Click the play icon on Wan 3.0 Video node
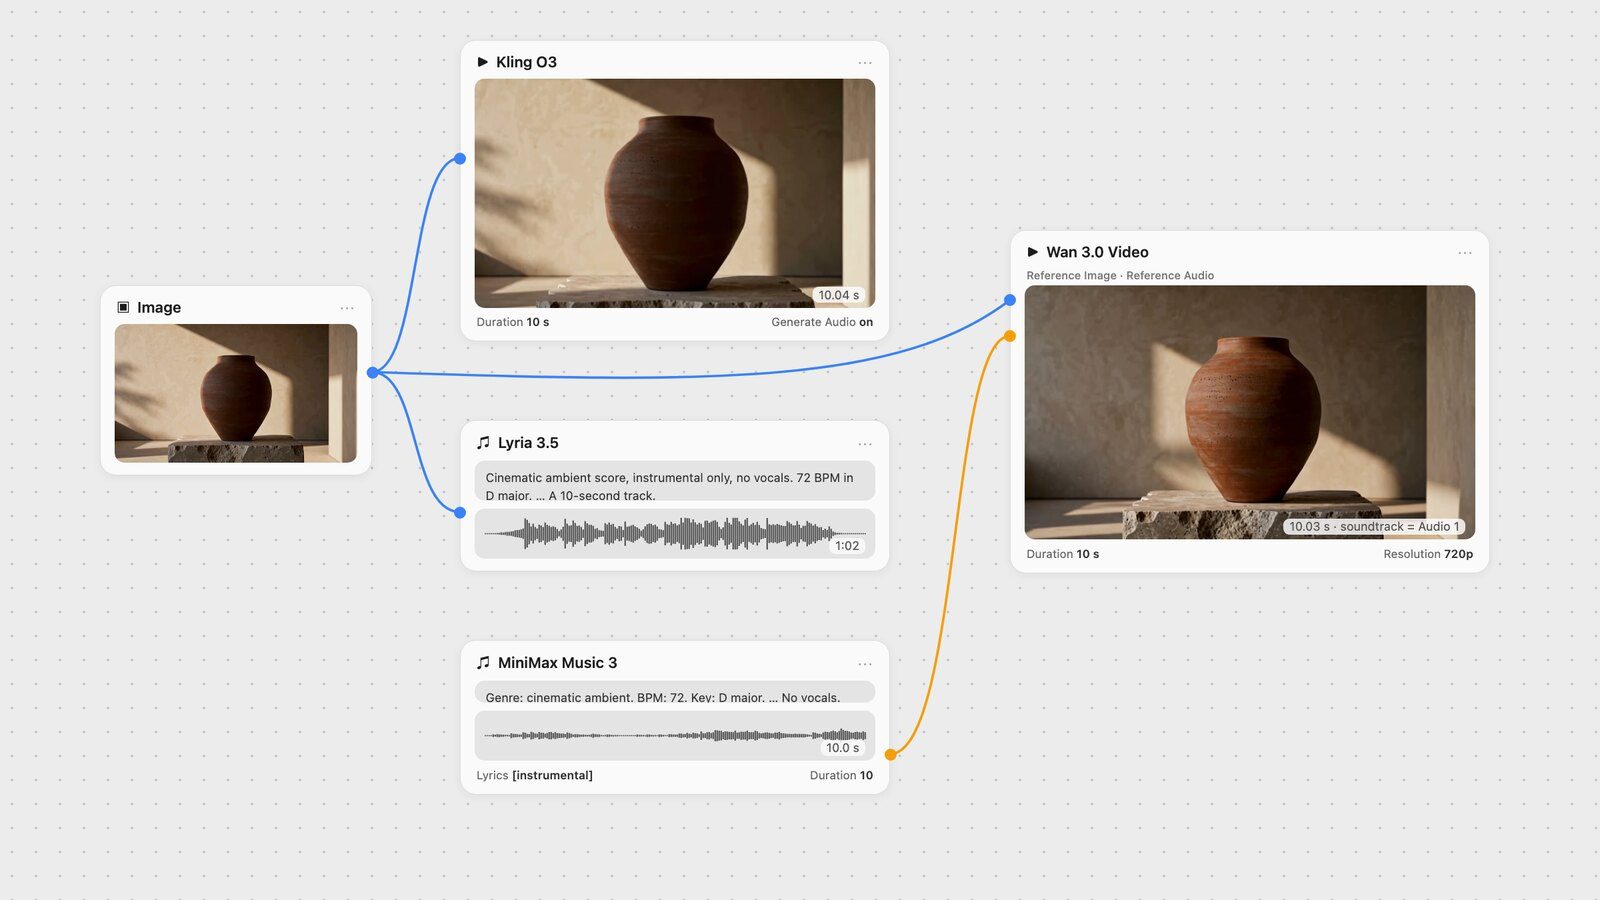The width and height of the screenshot is (1600, 900). (x=1033, y=252)
